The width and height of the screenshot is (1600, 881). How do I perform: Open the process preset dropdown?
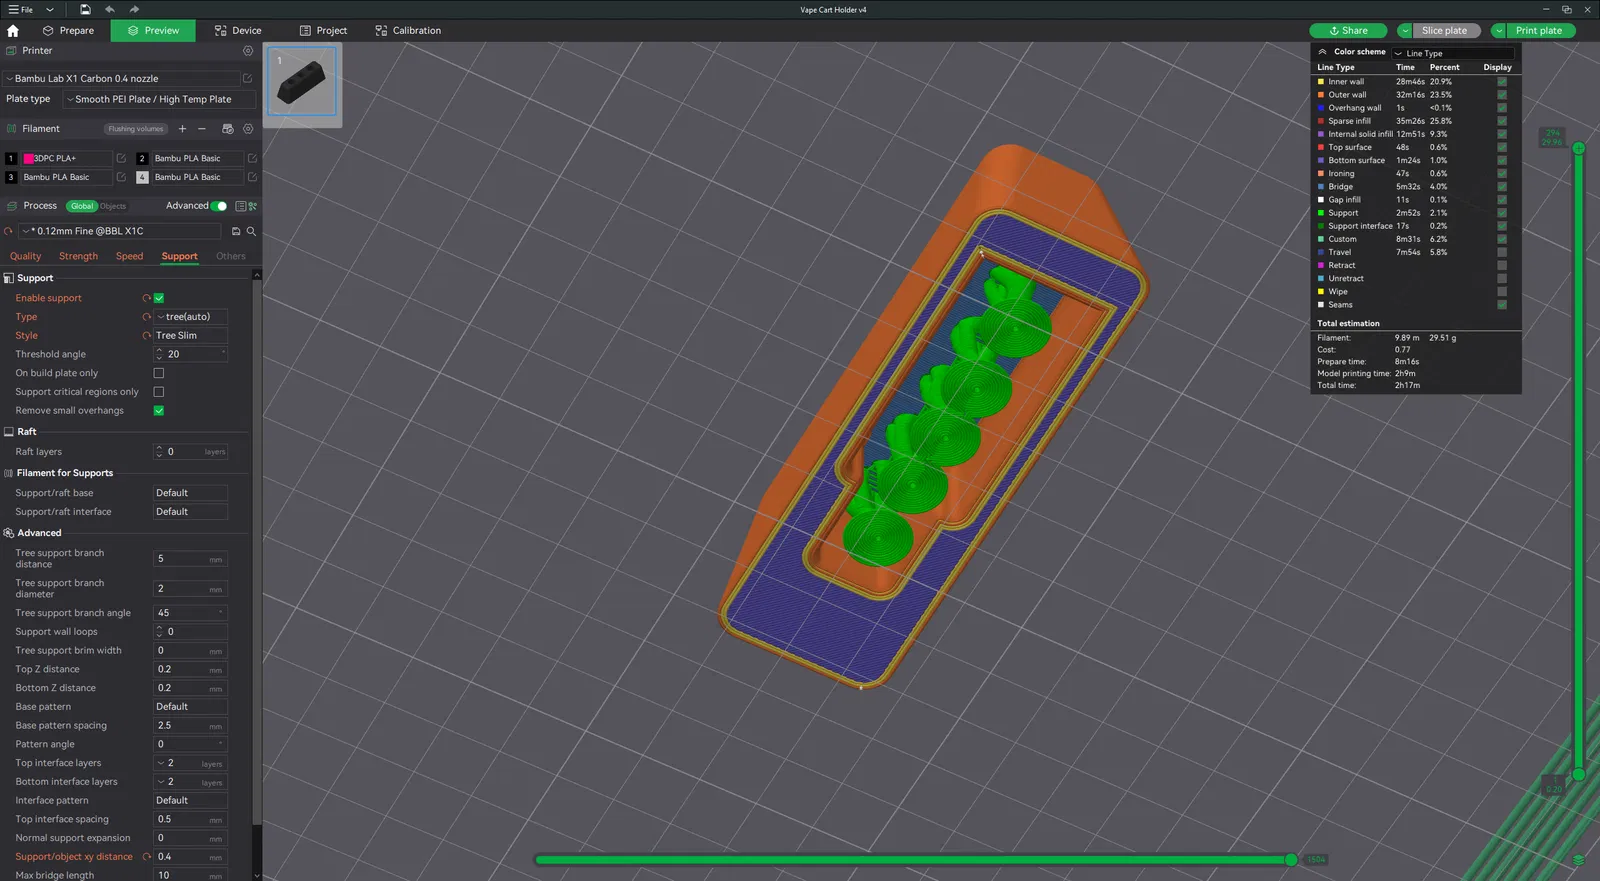tap(119, 231)
